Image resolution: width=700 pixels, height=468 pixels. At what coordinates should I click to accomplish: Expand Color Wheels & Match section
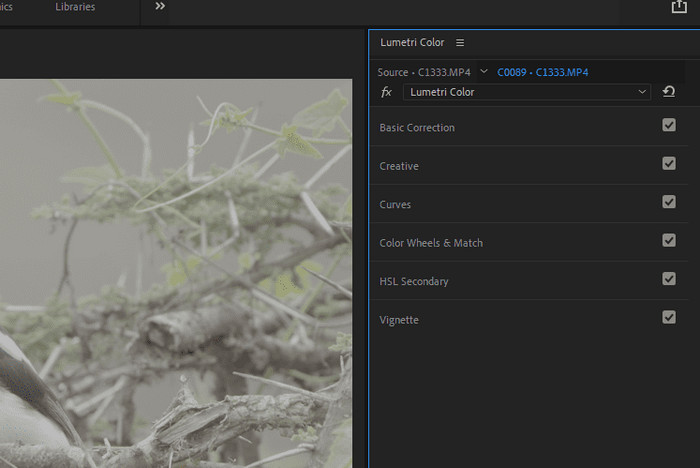pos(431,243)
